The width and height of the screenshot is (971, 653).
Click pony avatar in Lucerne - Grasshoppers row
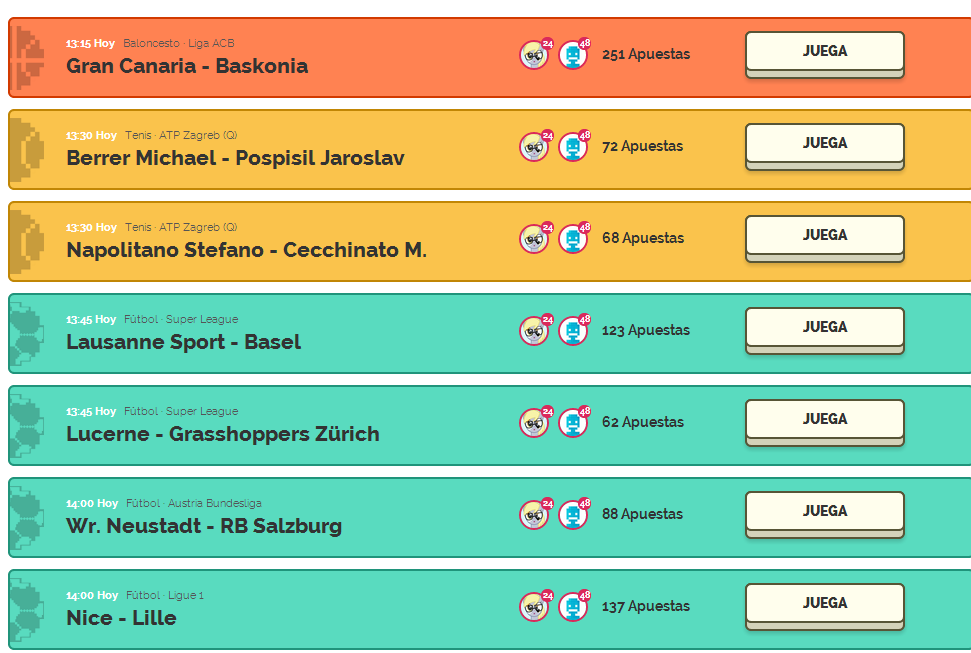point(534,423)
